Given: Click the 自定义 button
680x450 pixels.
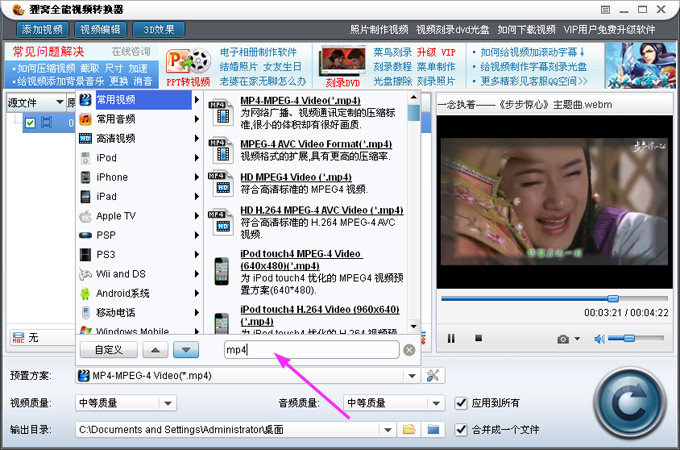Looking at the screenshot, I should [109, 350].
